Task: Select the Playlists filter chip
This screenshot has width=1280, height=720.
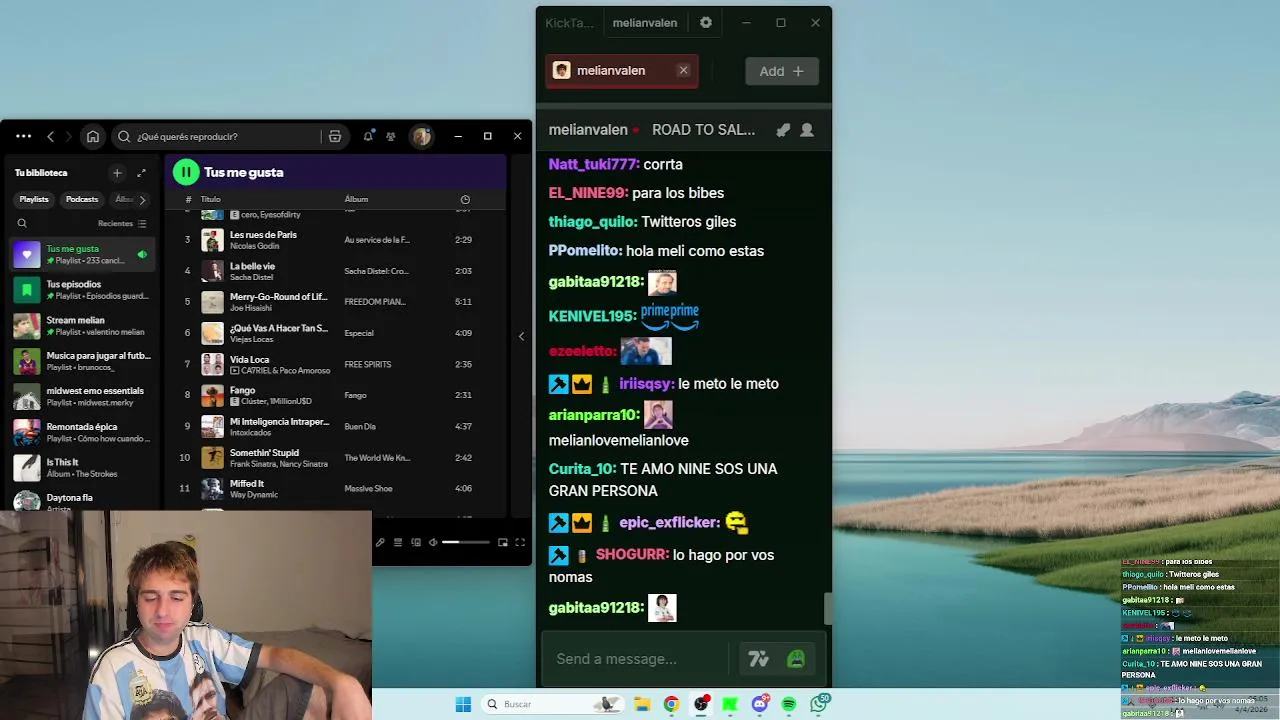Action: [x=34, y=199]
